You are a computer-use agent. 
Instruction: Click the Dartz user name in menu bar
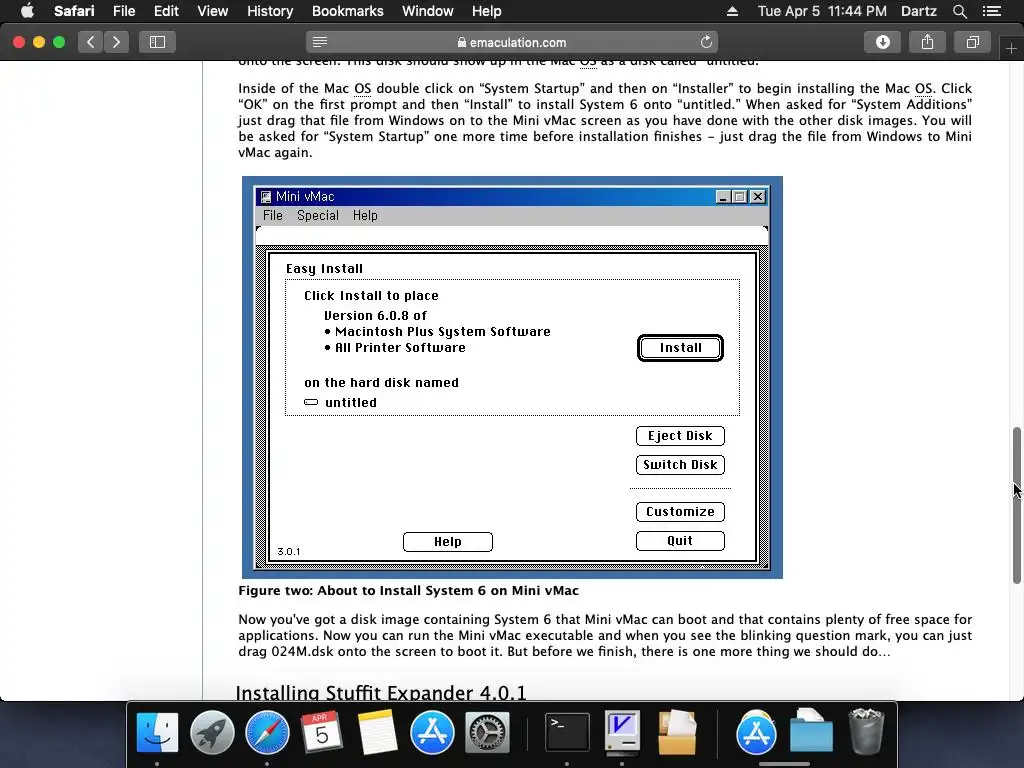coord(918,11)
